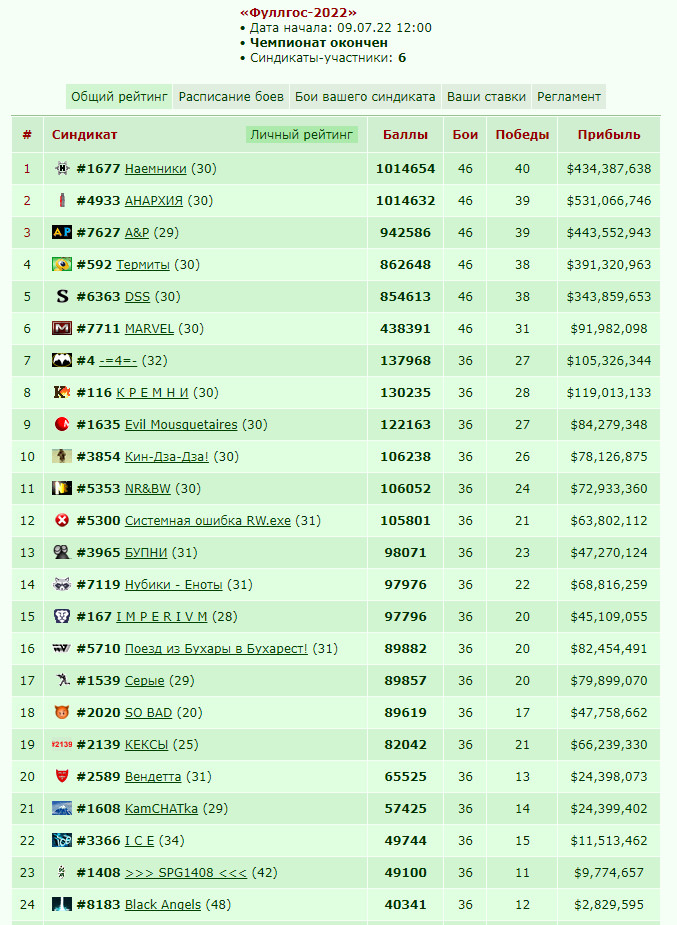Image resolution: width=677 pixels, height=925 pixels.
Task: Click the Black Angels emblem icon
Action: pos(62,904)
